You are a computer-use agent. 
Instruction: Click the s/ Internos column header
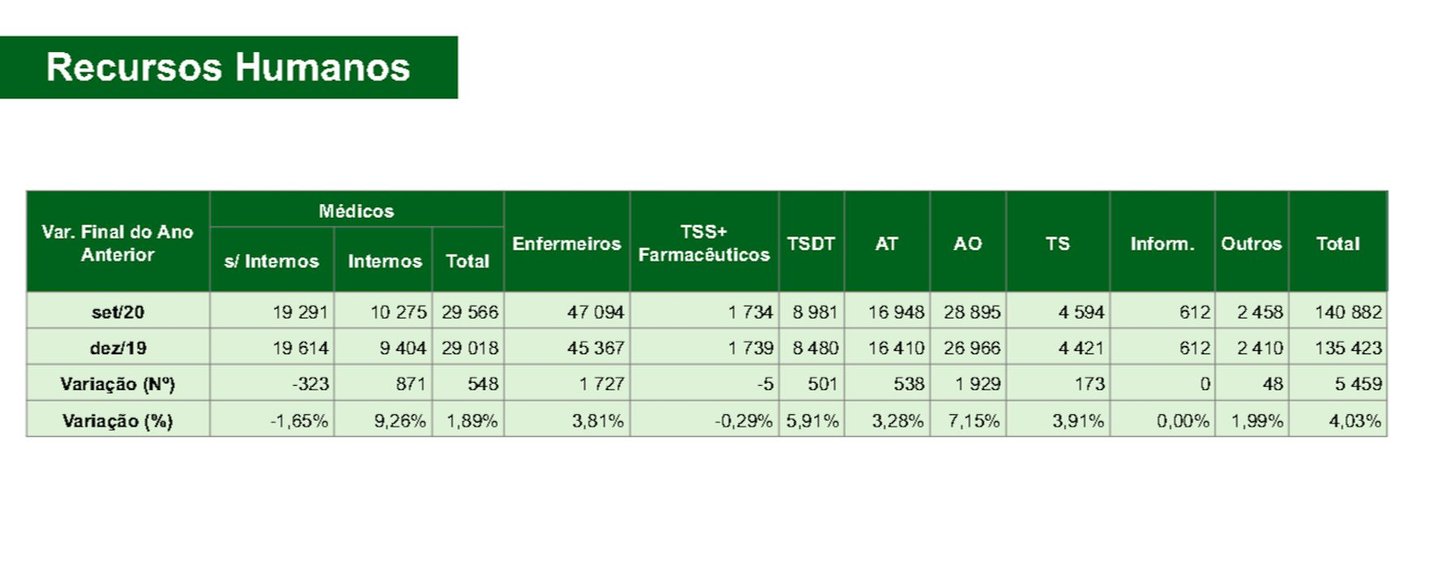tap(272, 260)
